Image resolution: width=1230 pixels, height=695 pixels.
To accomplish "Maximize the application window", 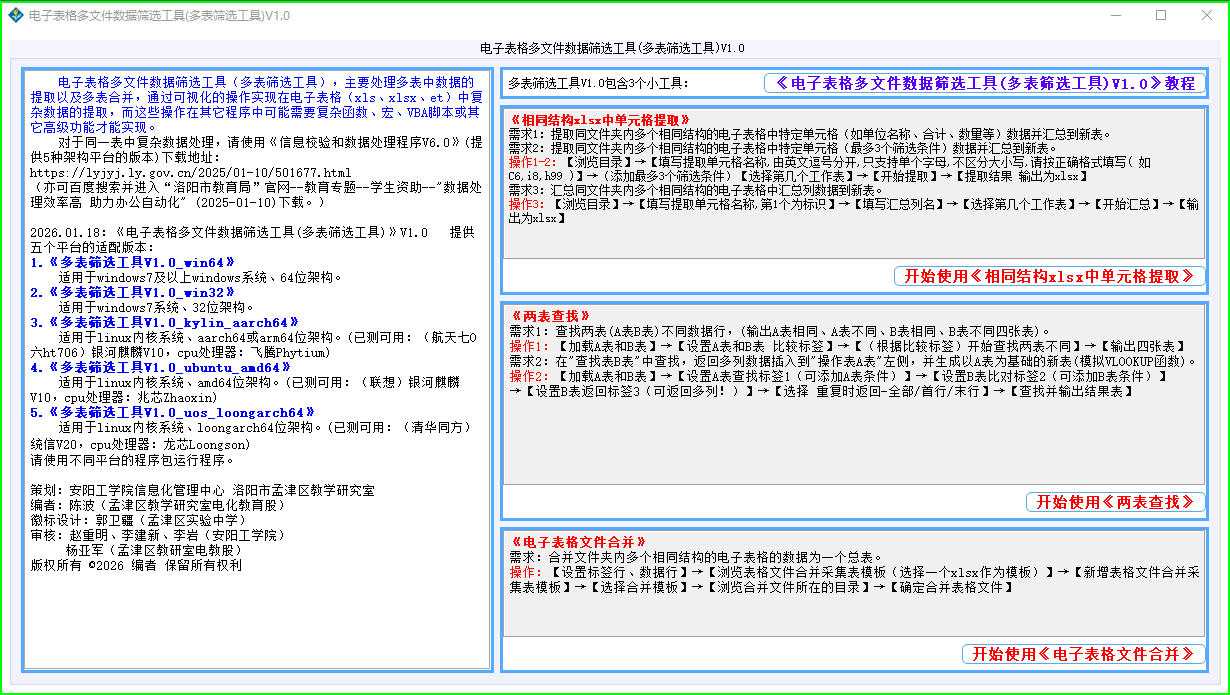I will pos(1161,16).
